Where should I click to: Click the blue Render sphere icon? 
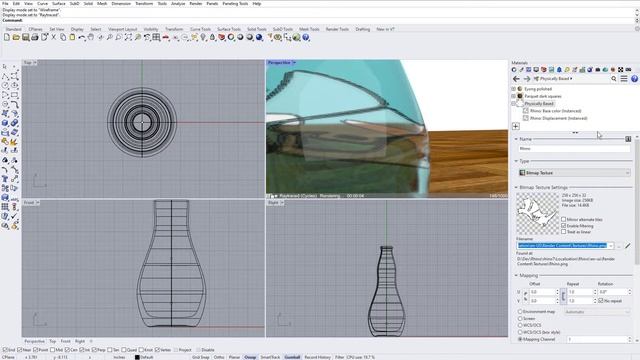259,38
